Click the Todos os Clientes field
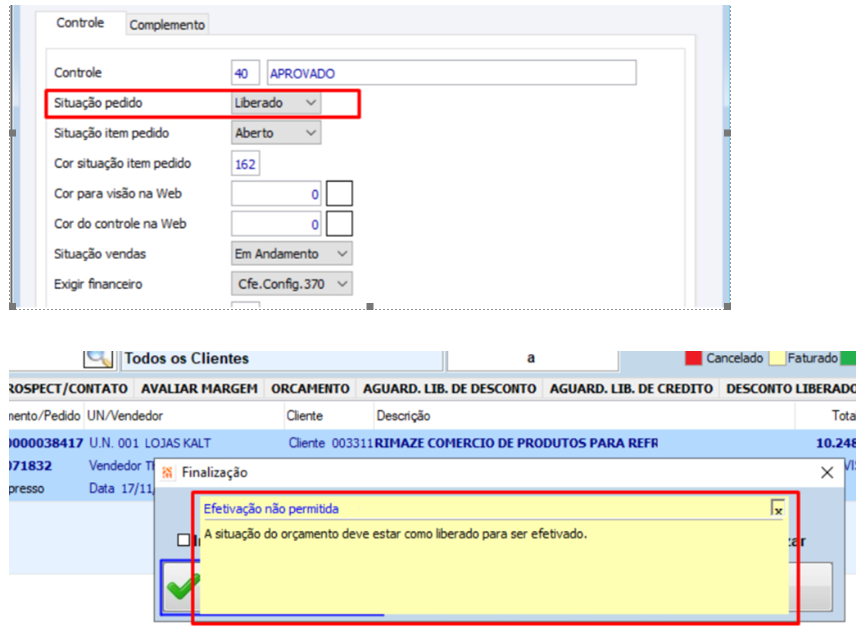This screenshot has height=635, width=865. [281, 359]
